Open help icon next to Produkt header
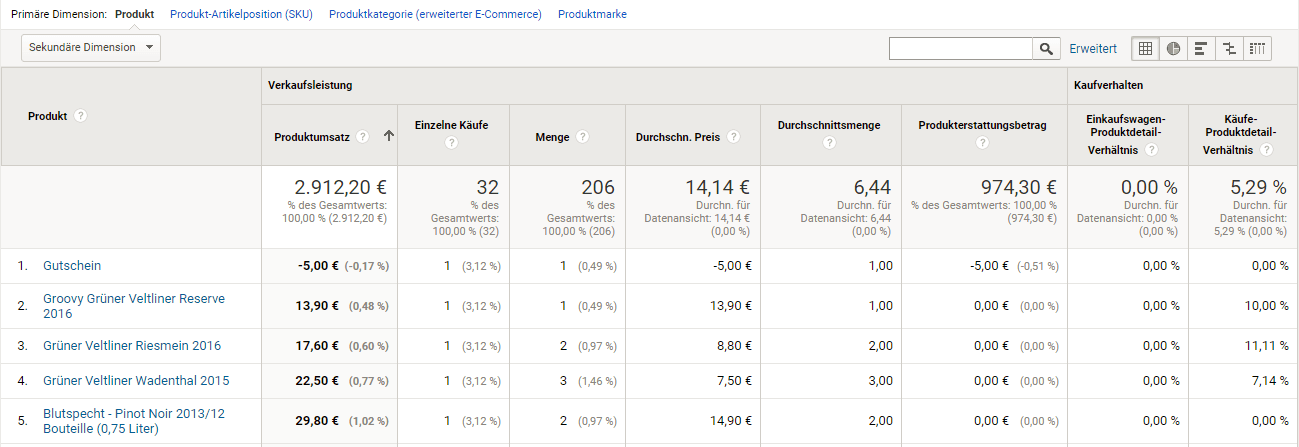Screen dimensions: 1299x447 [x=81, y=116]
